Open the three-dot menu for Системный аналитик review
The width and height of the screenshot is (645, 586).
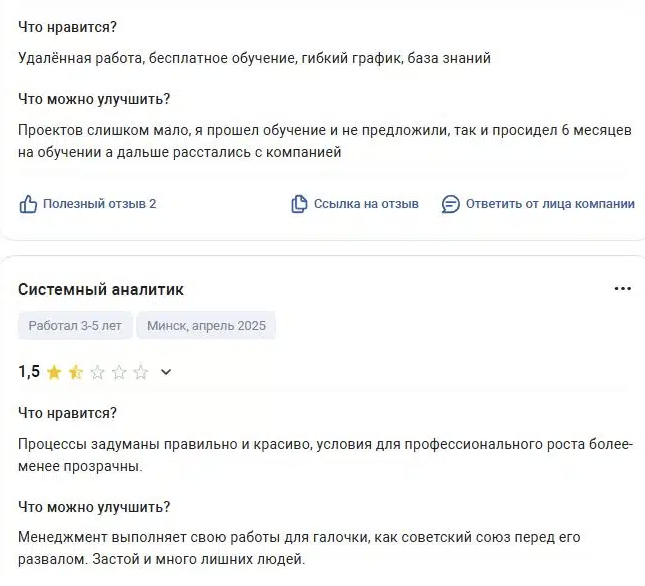(x=622, y=289)
